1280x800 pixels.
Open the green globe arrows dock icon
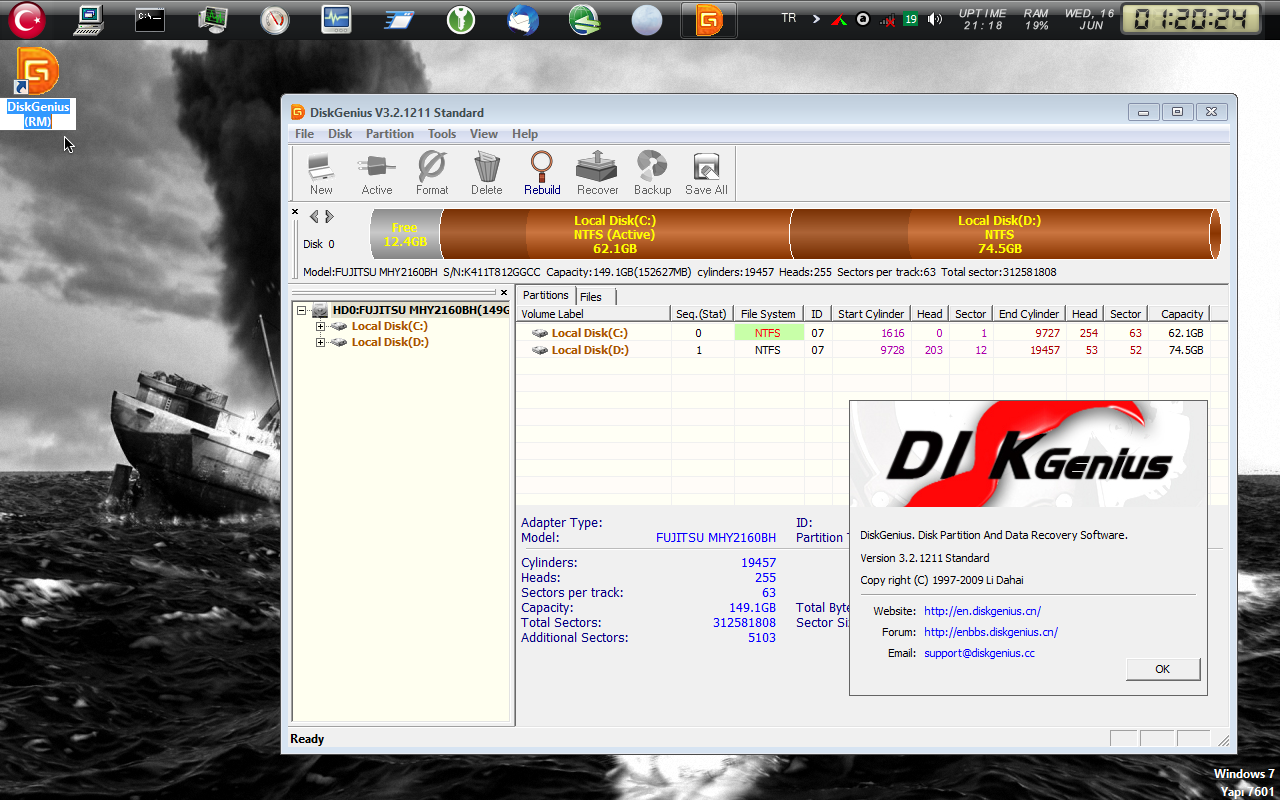585,19
